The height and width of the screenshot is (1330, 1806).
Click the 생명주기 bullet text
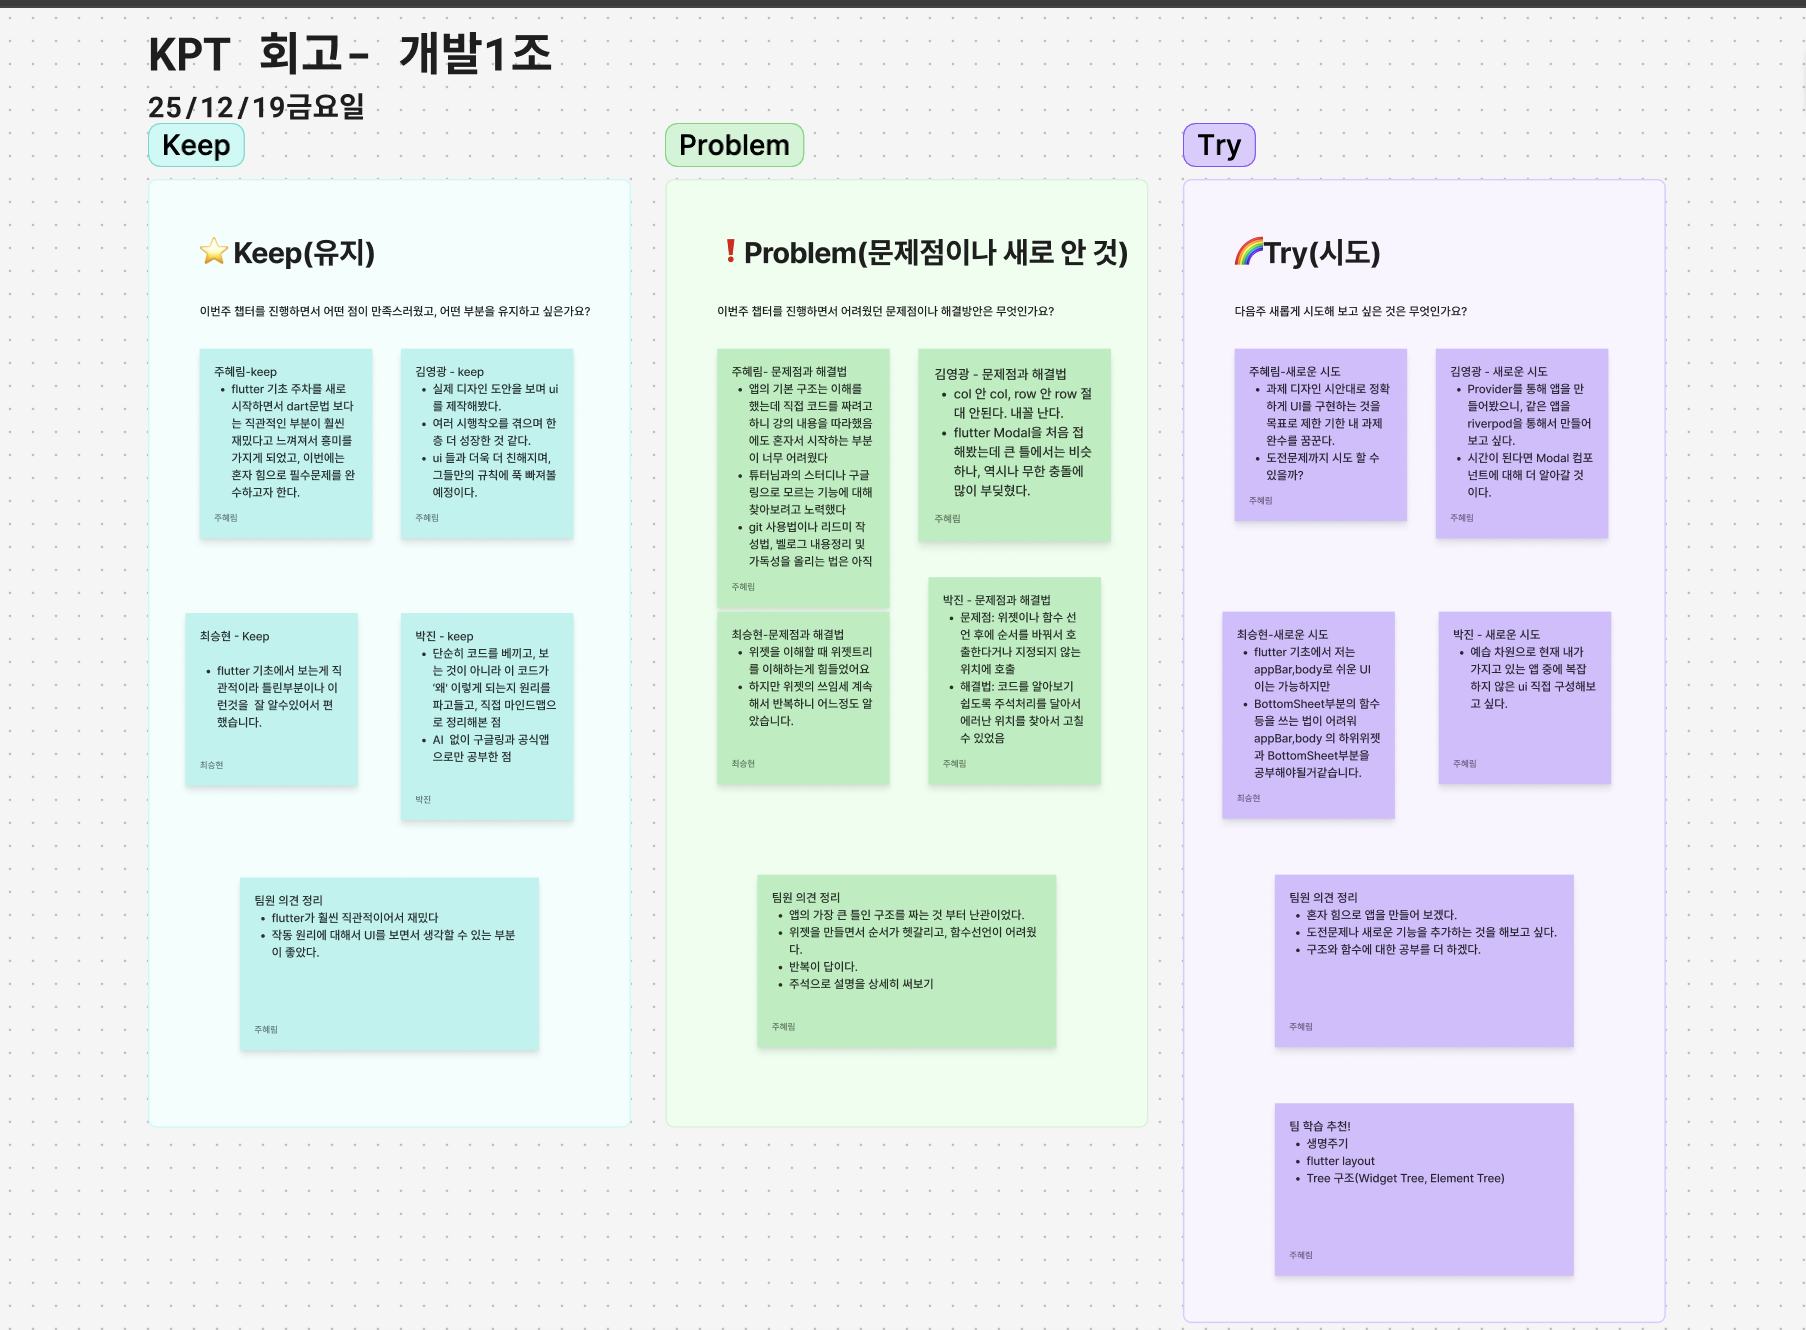coord(1327,1144)
